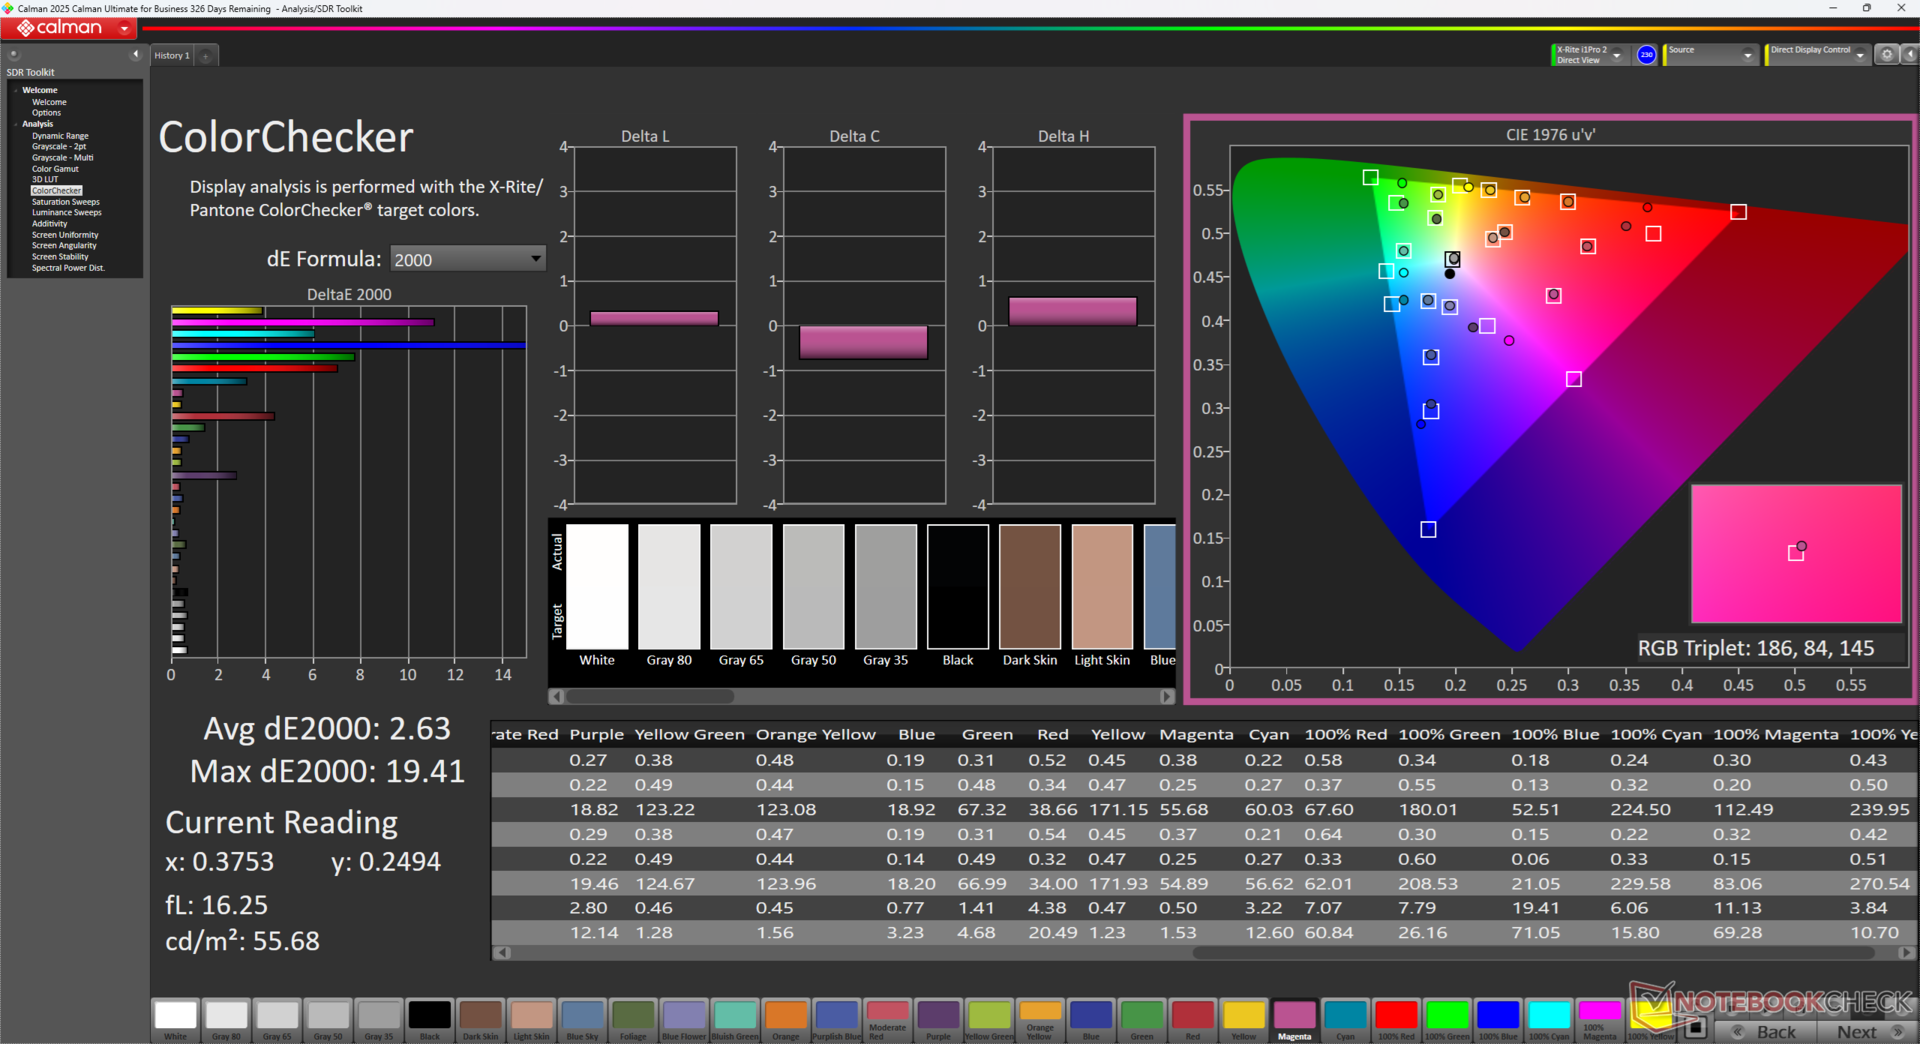
Task: Click the stop measurement square icon
Action: (1695, 1027)
